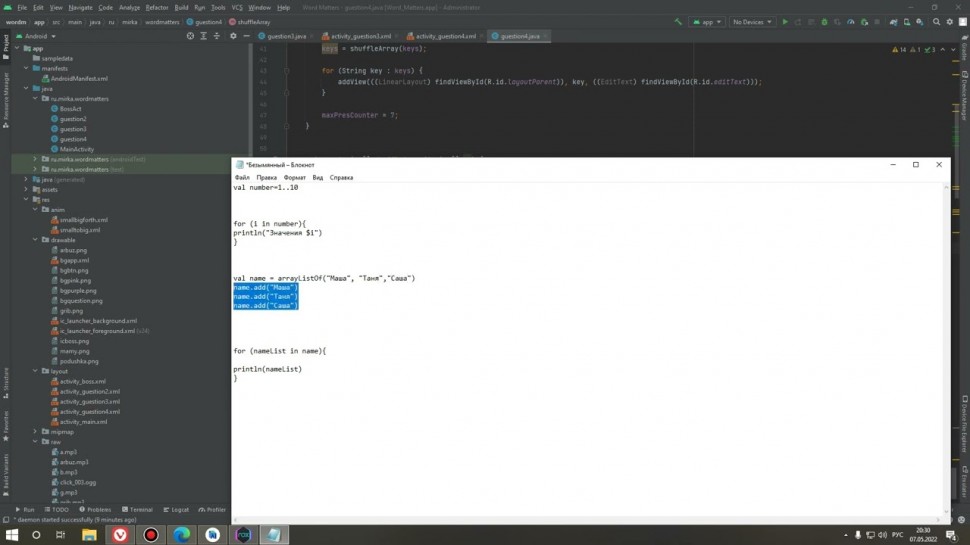Viewport: 970px width, 545px height.
Task: Collapse the drawable folder in tree
Action: click(x=35, y=240)
